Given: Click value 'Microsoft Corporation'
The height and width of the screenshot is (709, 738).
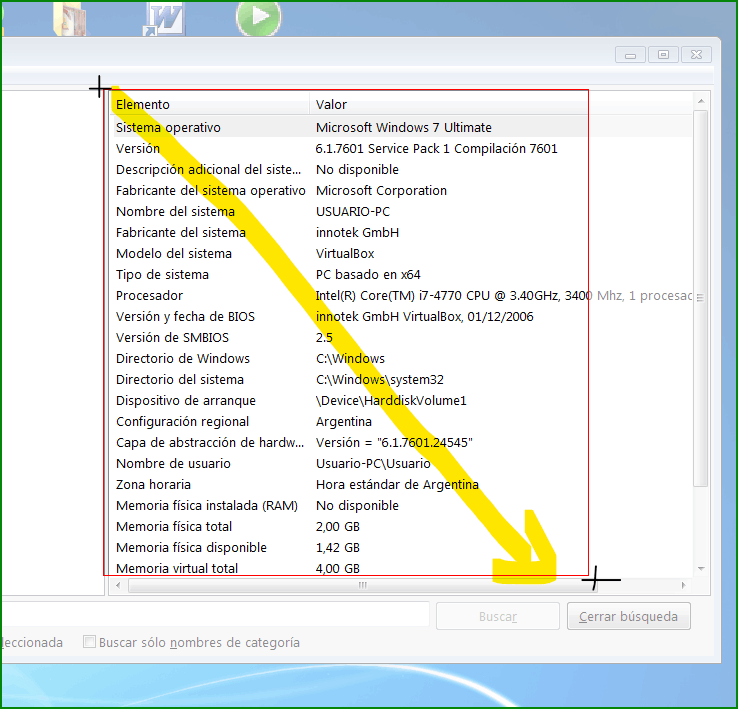Looking at the screenshot, I should click(381, 190).
